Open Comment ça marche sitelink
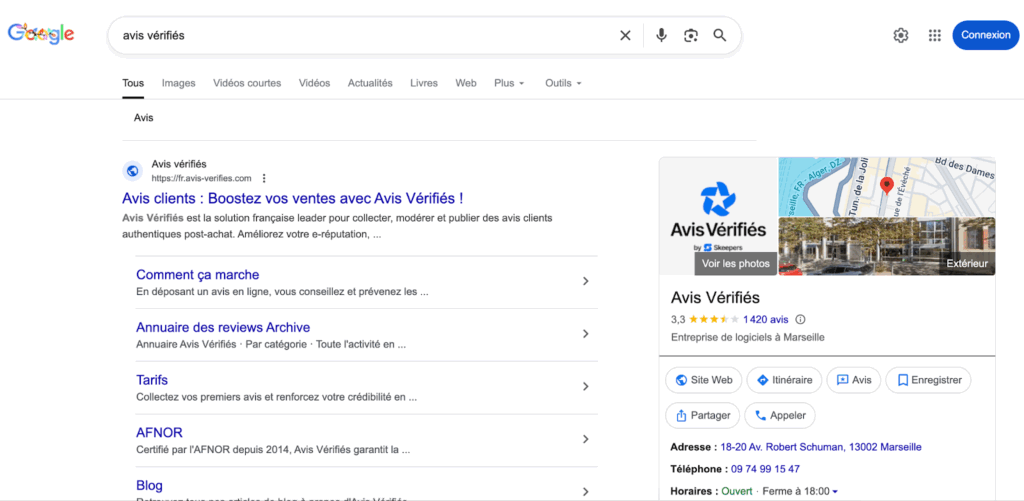Screen dimensions: 1024x501 coord(197,274)
